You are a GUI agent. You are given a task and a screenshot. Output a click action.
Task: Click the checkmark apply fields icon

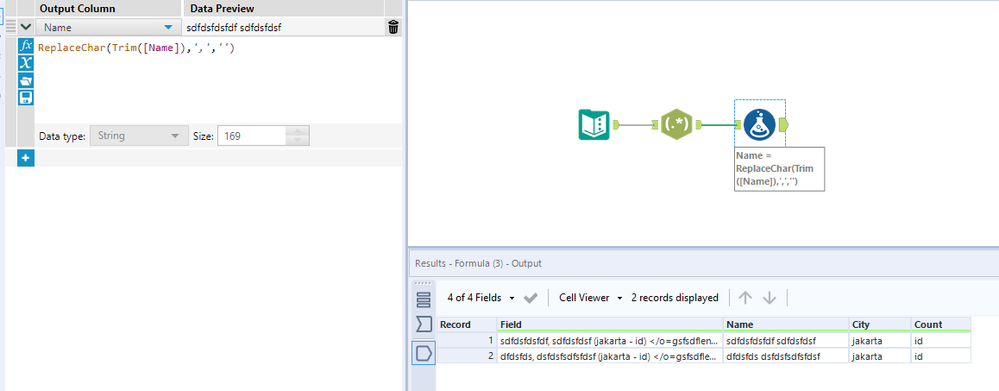530,297
